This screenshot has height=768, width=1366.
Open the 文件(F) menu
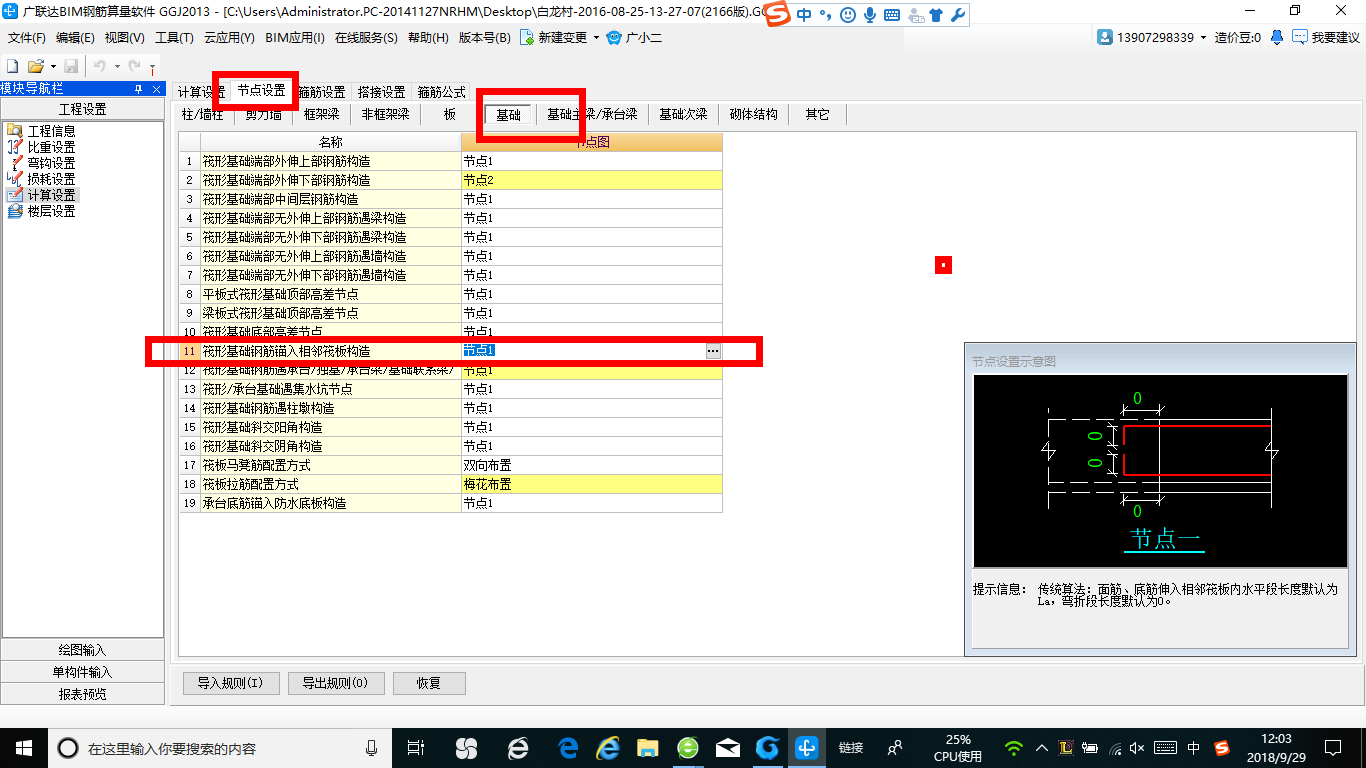27,38
